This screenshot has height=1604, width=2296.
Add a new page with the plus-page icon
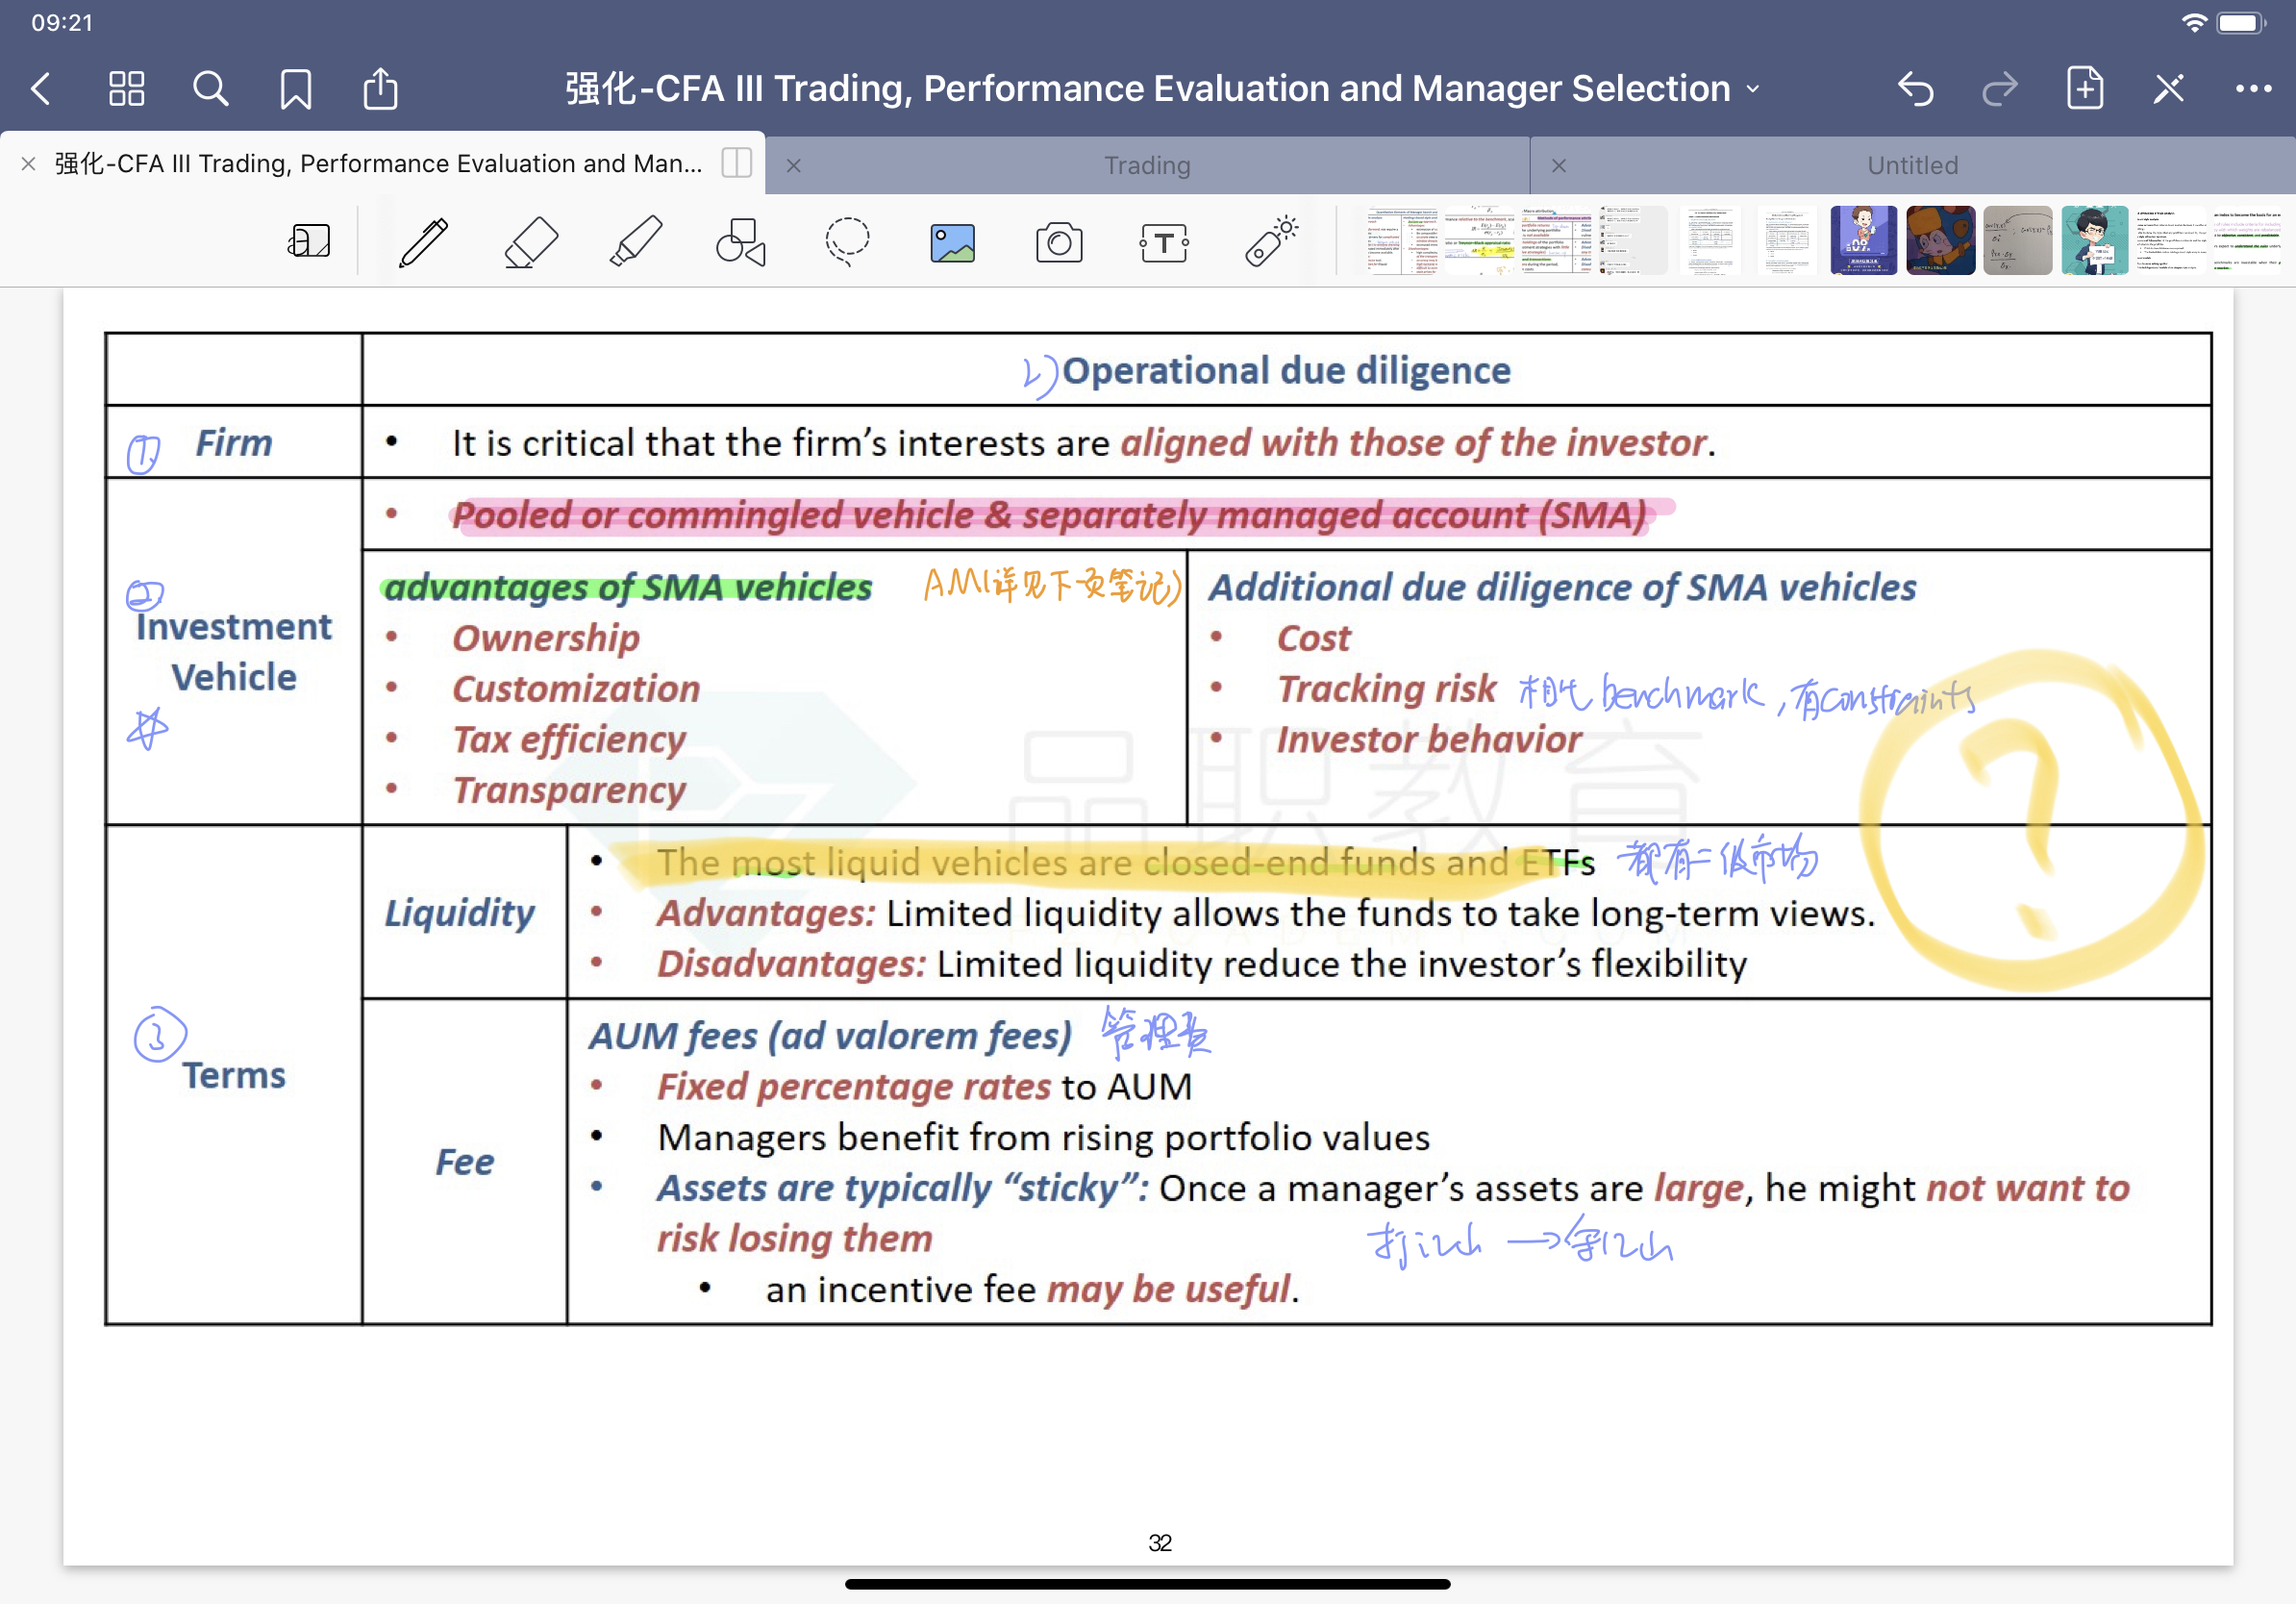point(2085,88)
